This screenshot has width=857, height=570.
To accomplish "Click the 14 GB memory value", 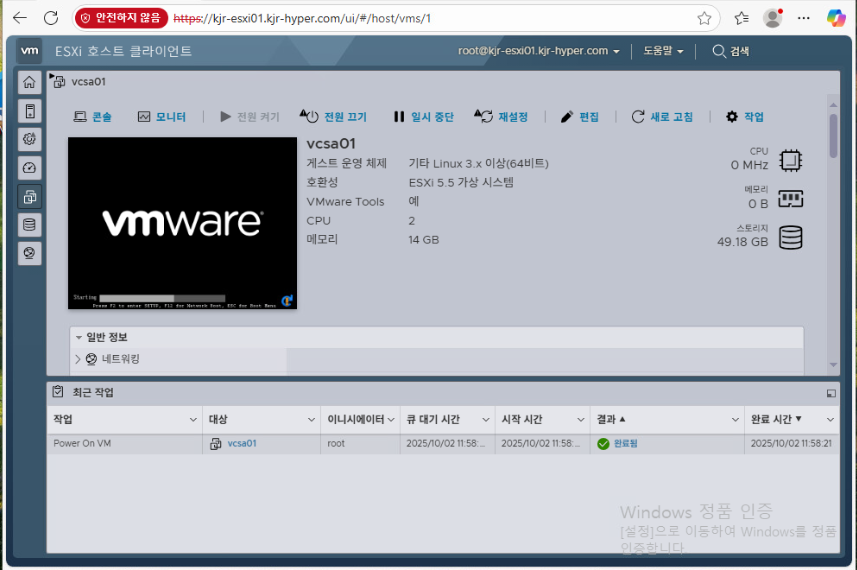I will [424, 239].
